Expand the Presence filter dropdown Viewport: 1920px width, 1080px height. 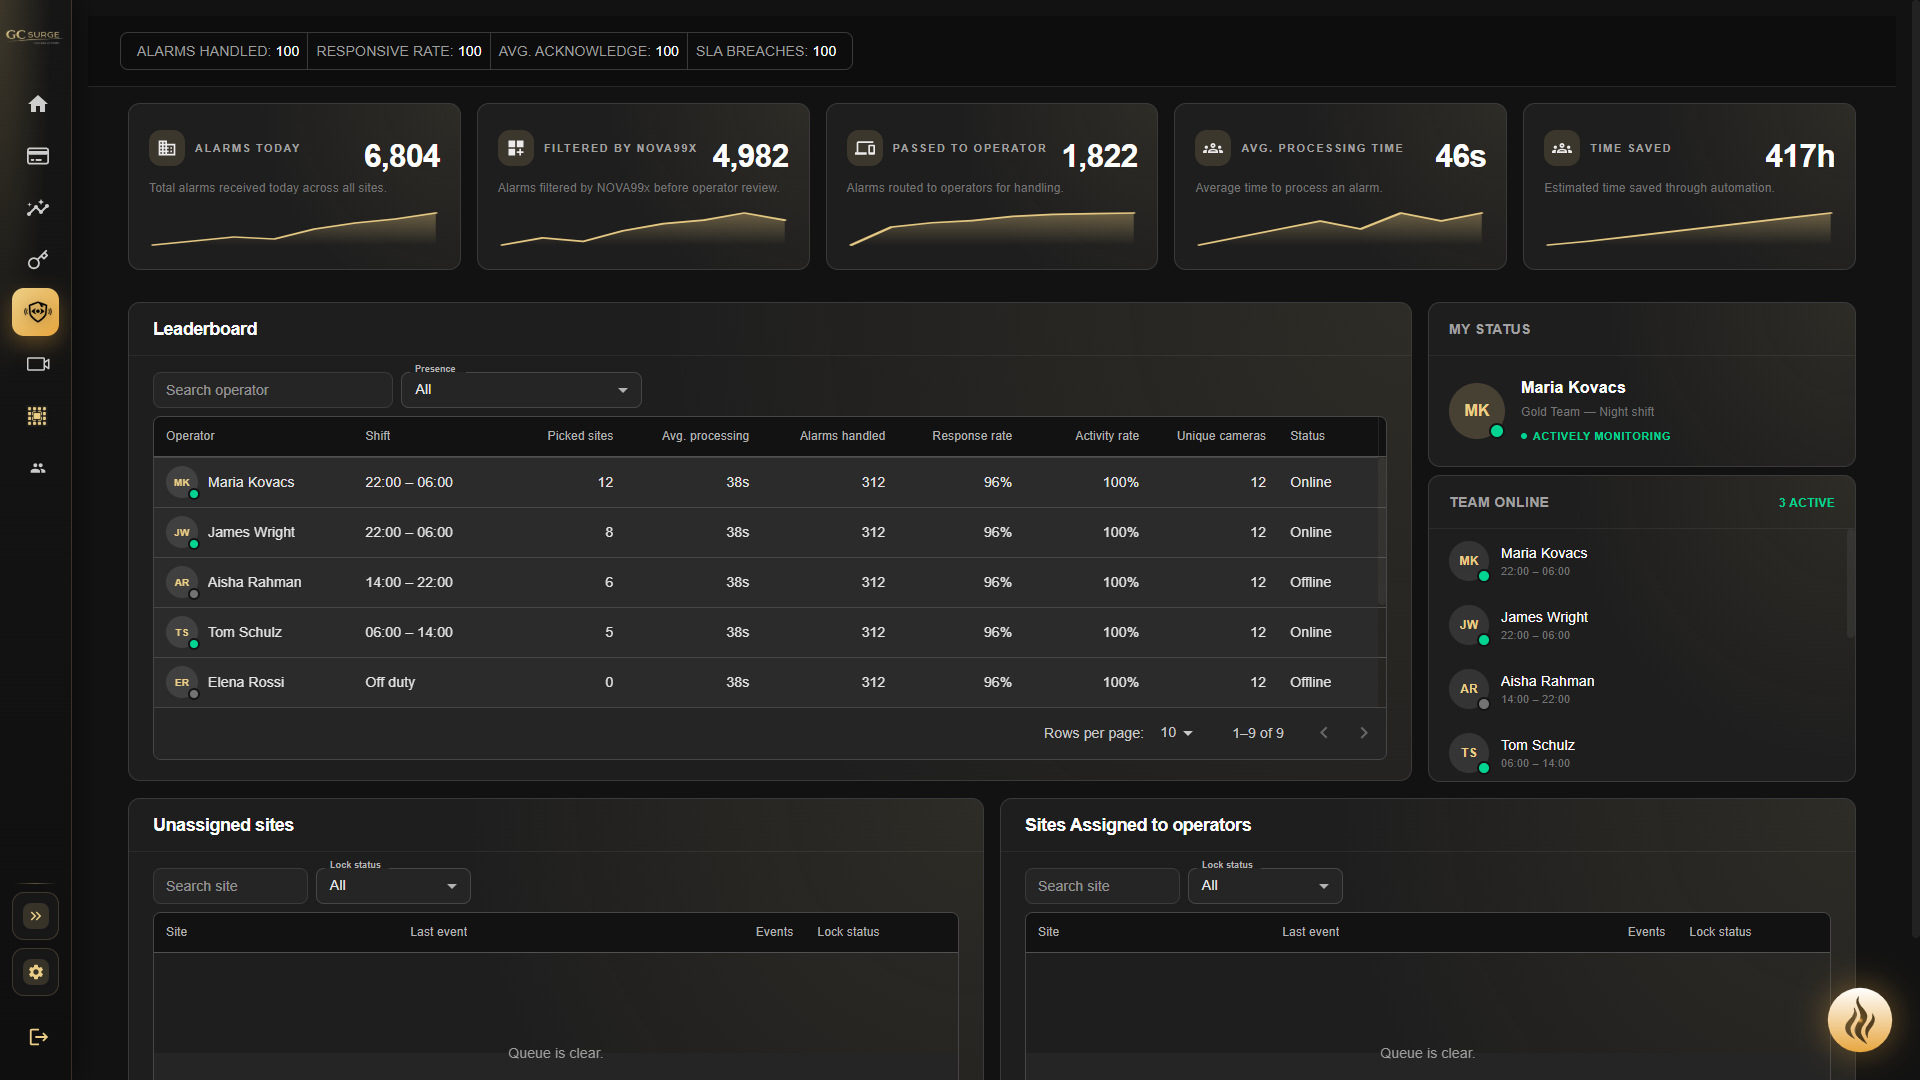coord(521,390)
